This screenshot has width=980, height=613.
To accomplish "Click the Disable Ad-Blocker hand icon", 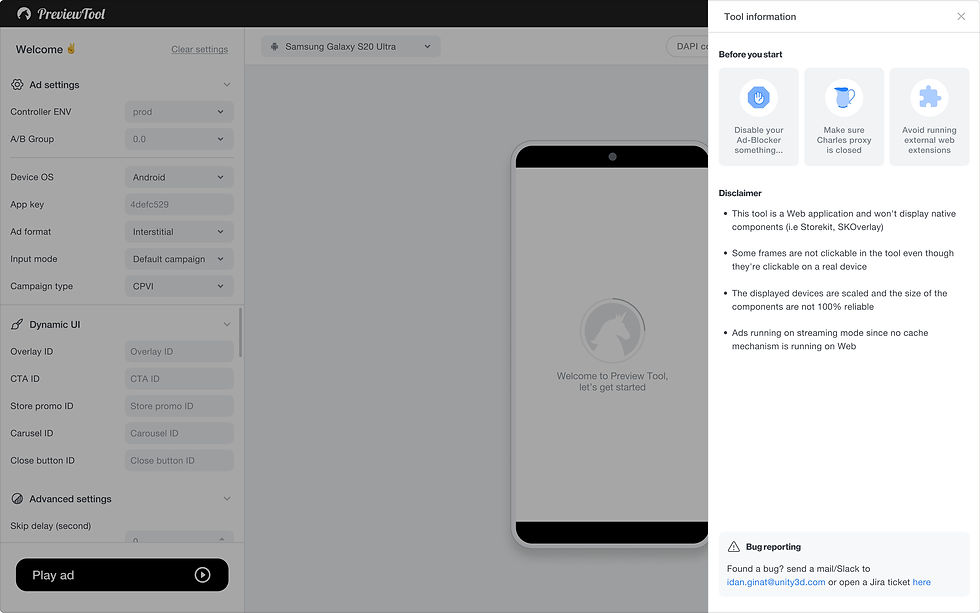I will pyautogui.click(x=759, y=97).
